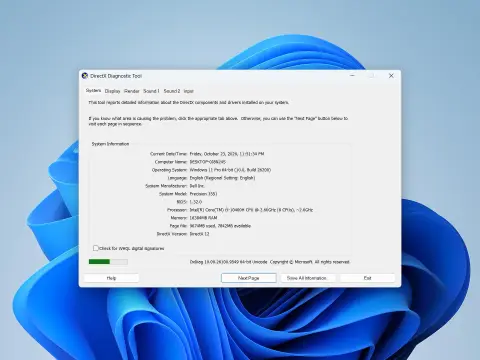Minimize the DirectX Diagnostic Tool window
This screenshot has height=360, width=480.
tap(352, 76)
